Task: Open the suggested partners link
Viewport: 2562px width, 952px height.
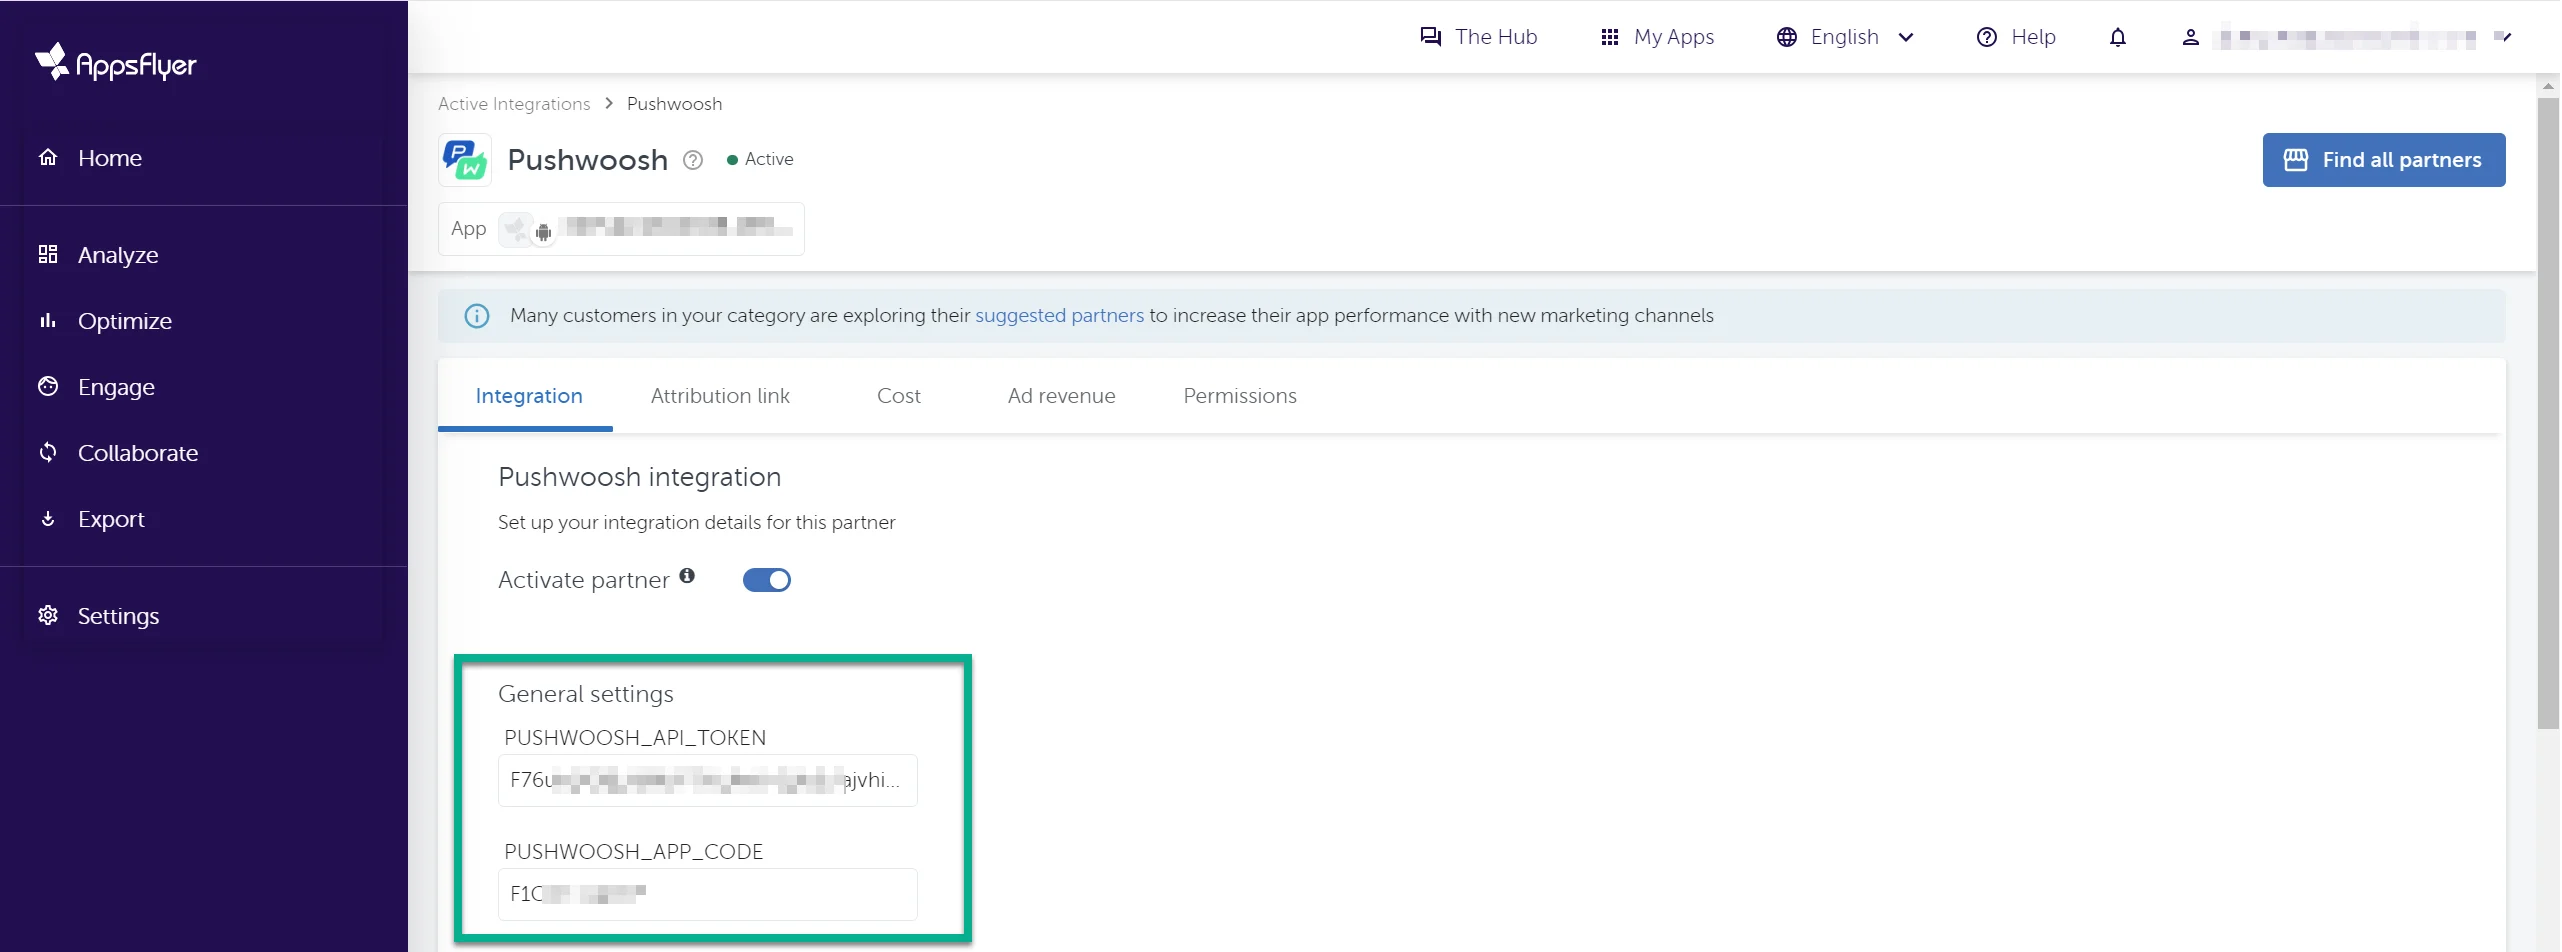Action: point(1059,315)
